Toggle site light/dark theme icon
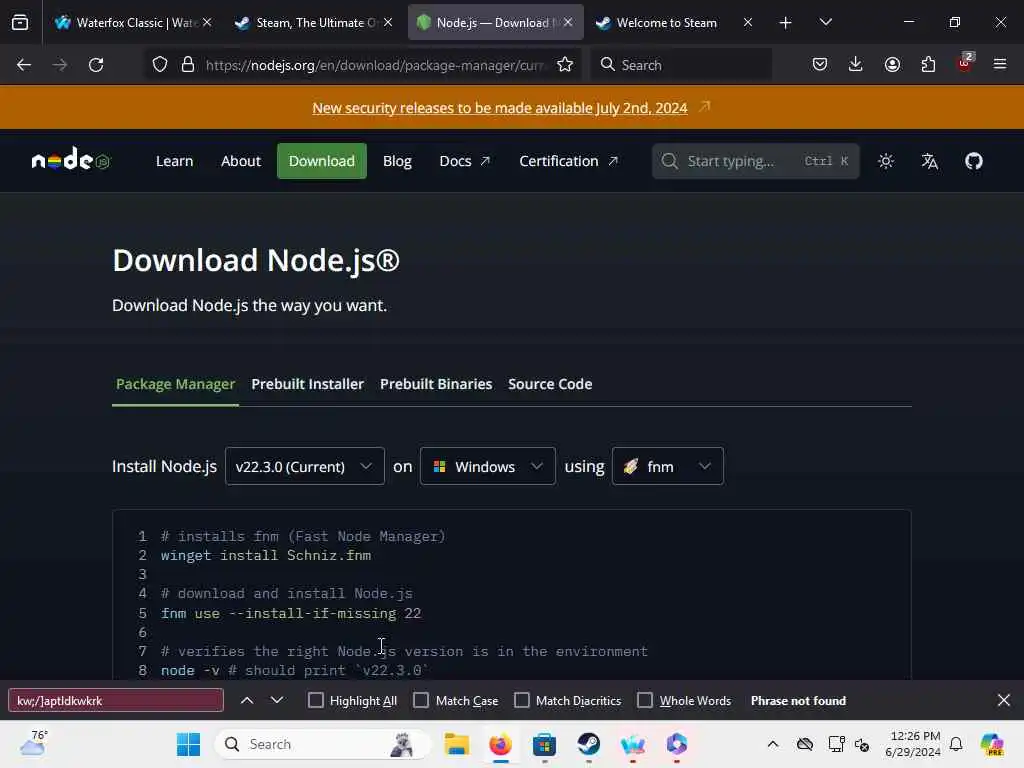The image size is (1024, 768). [886, 161]
